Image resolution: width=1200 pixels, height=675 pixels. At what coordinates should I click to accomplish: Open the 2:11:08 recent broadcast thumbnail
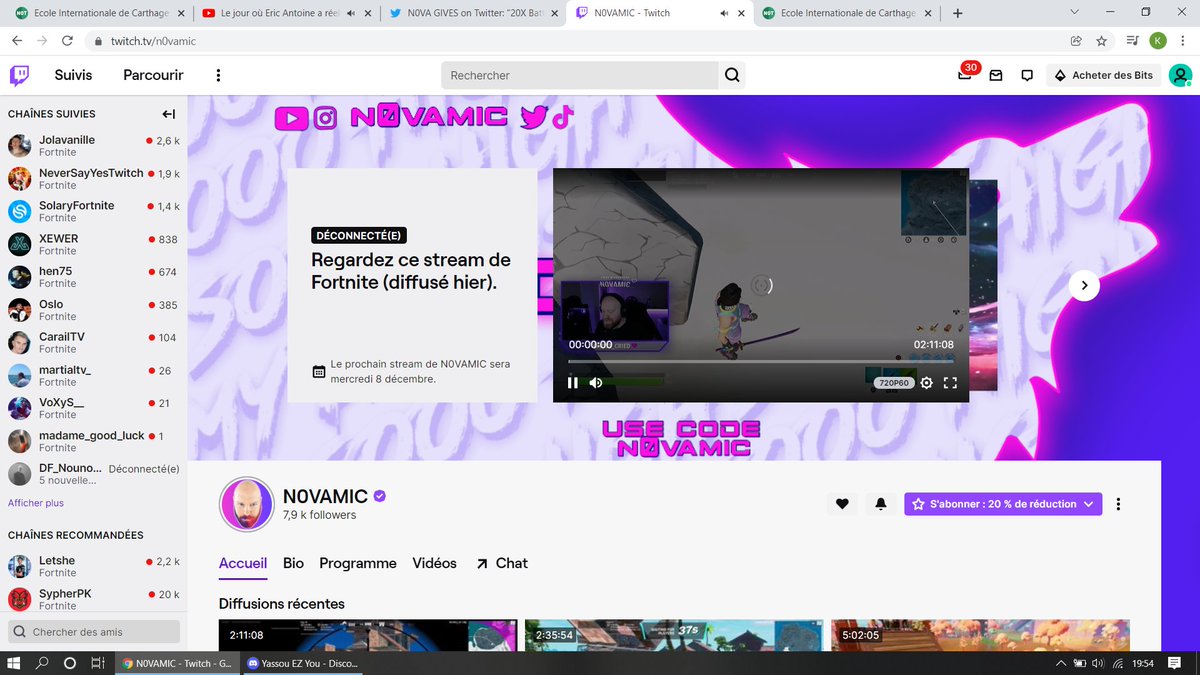coord(368,635)
